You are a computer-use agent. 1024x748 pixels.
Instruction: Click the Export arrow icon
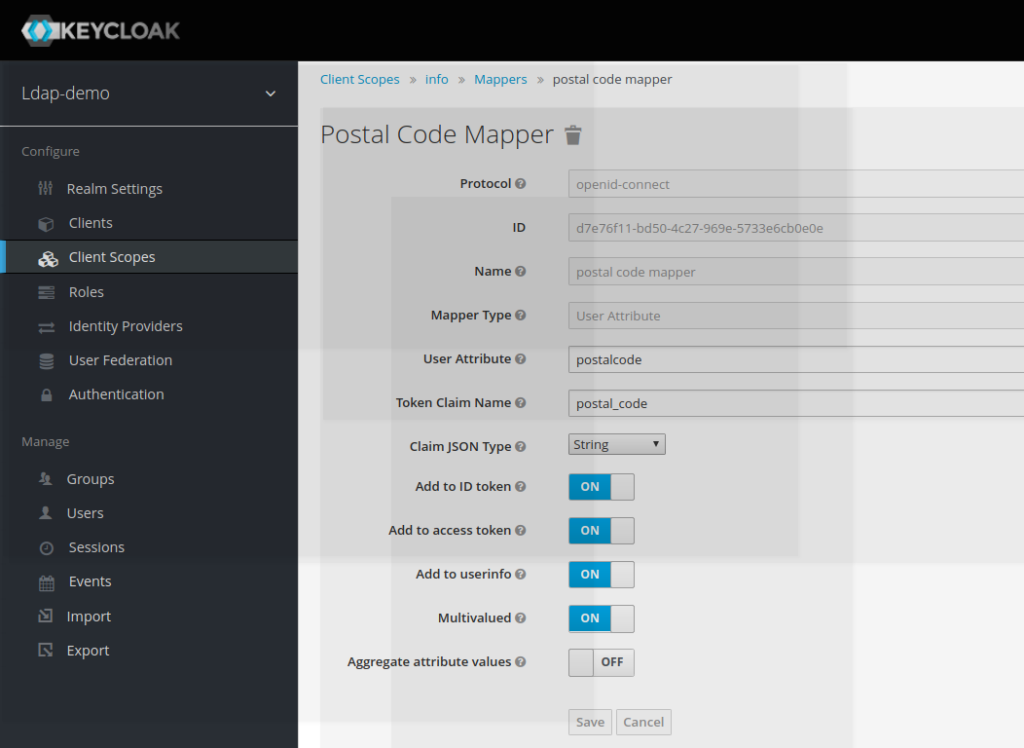click(45, 650)
